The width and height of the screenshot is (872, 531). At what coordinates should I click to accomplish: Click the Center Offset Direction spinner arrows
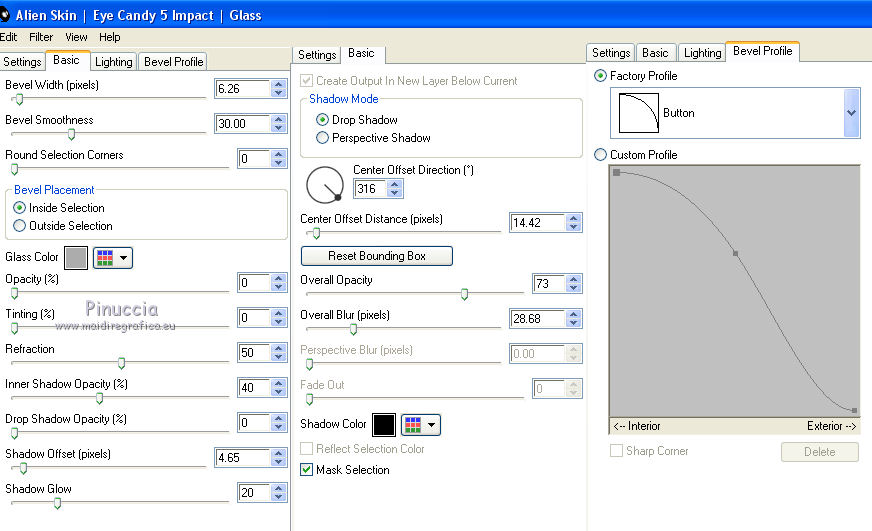(x=394, y=189)
